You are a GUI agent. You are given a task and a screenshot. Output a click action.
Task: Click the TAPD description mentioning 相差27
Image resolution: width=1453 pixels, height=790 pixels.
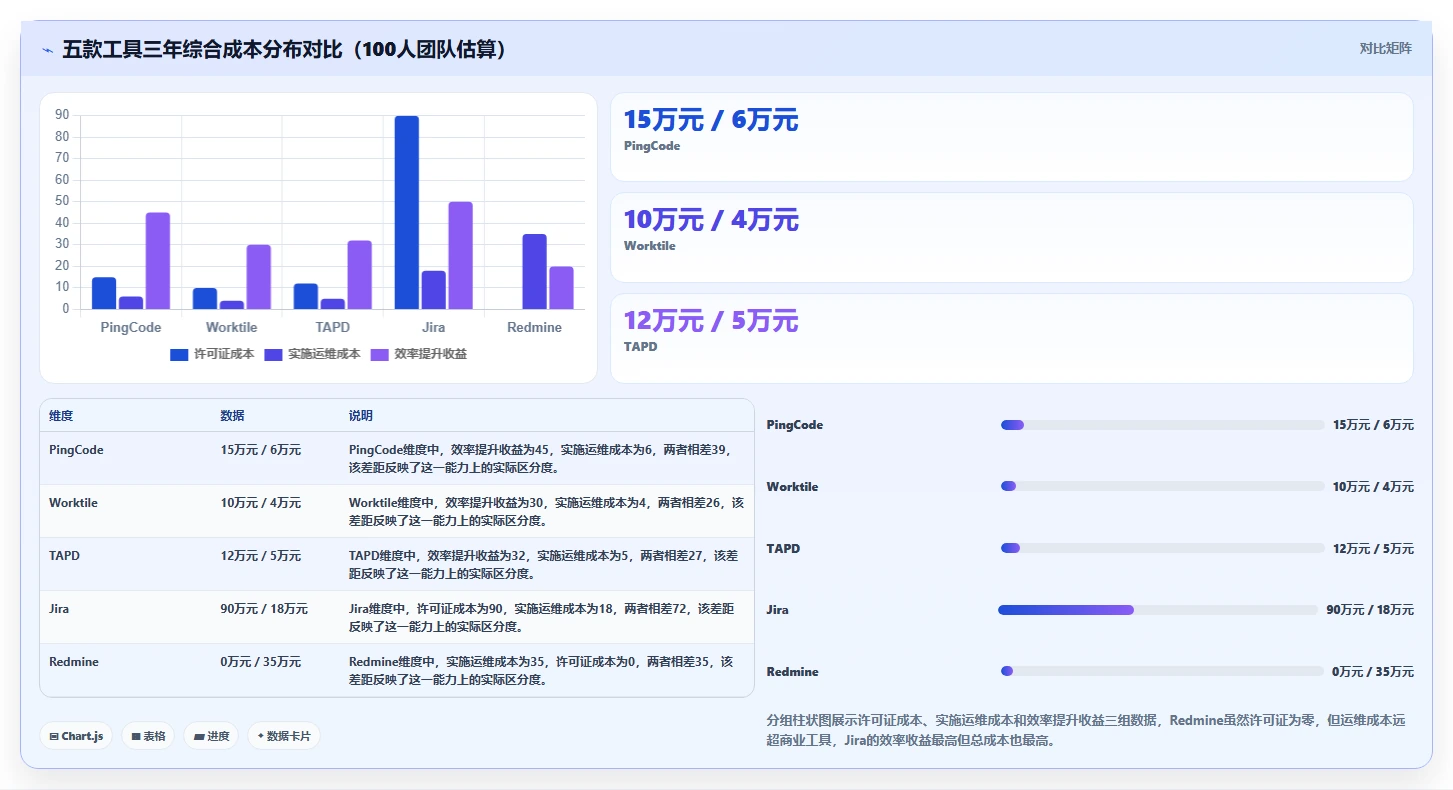pyautogui.click(x=543, y=564)
